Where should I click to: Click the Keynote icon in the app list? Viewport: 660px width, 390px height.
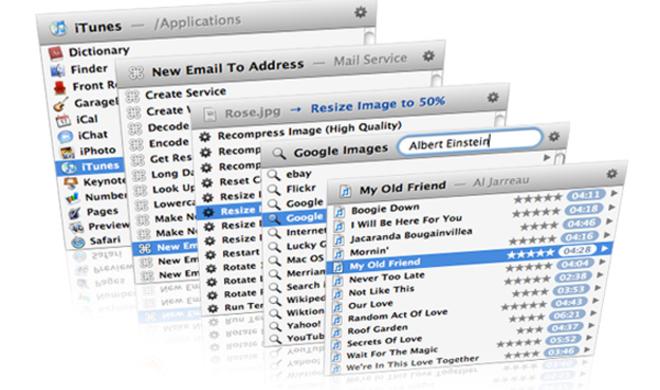(71, 183)
